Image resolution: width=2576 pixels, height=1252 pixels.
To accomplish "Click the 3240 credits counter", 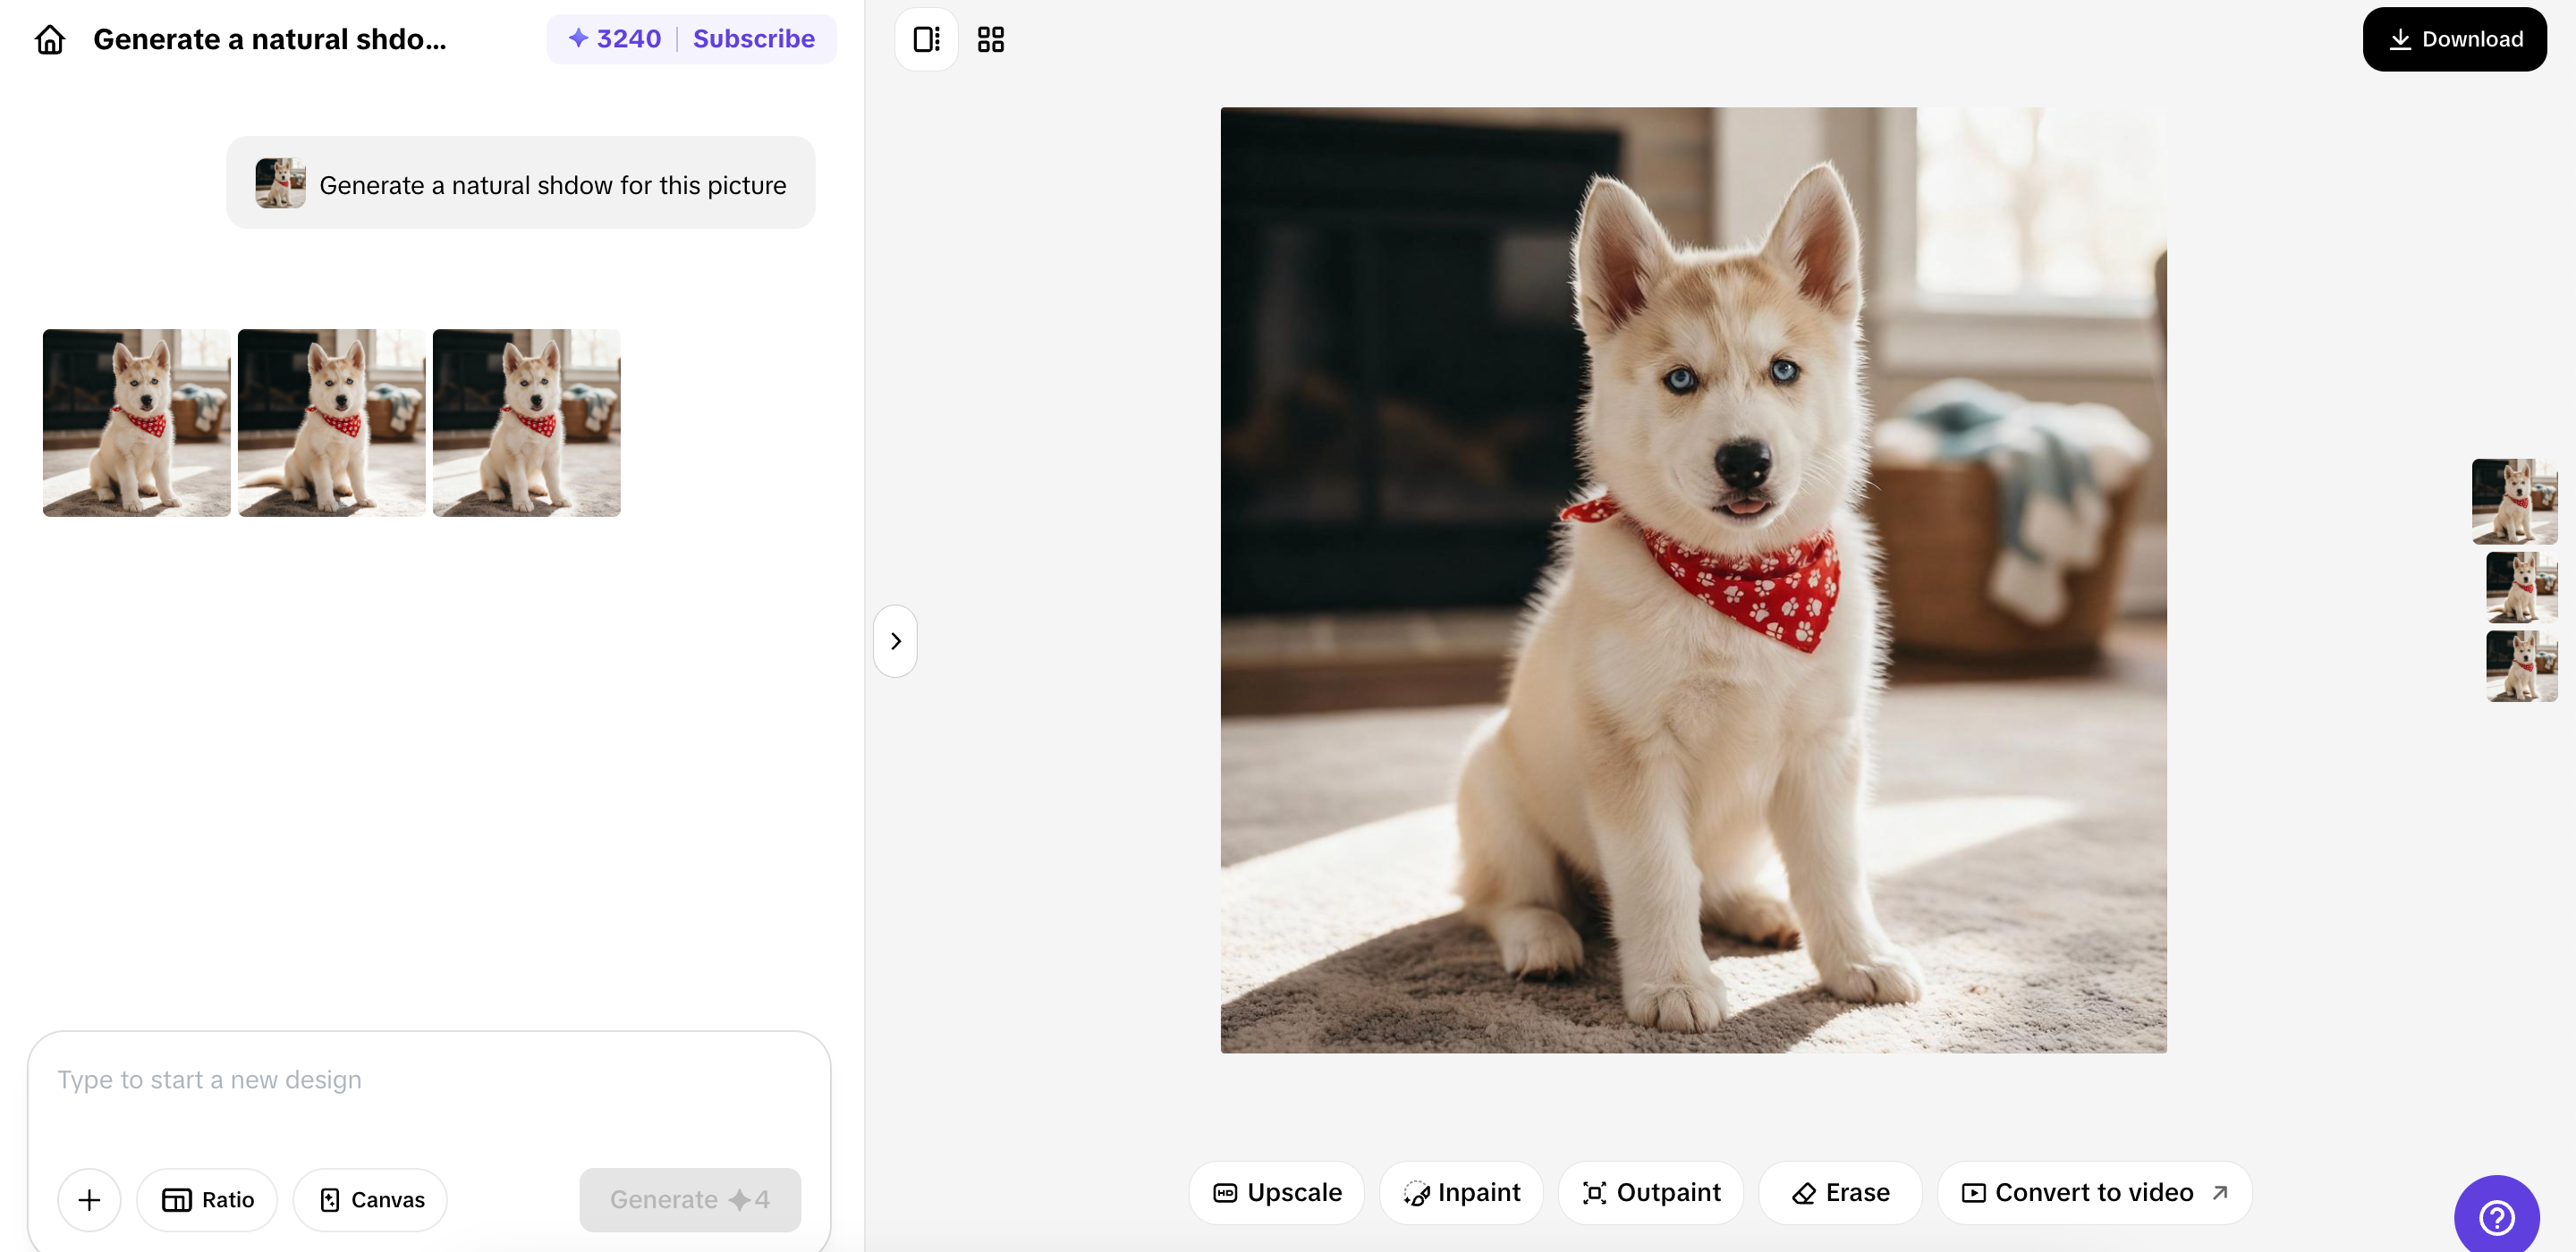I will (x=615, y=39).
